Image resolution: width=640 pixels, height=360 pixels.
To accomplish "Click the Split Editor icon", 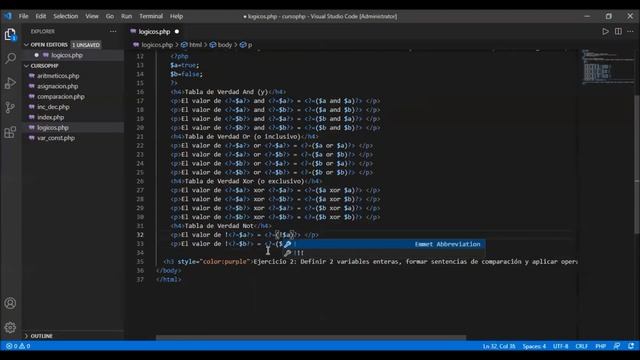I will tap(618, 31).
